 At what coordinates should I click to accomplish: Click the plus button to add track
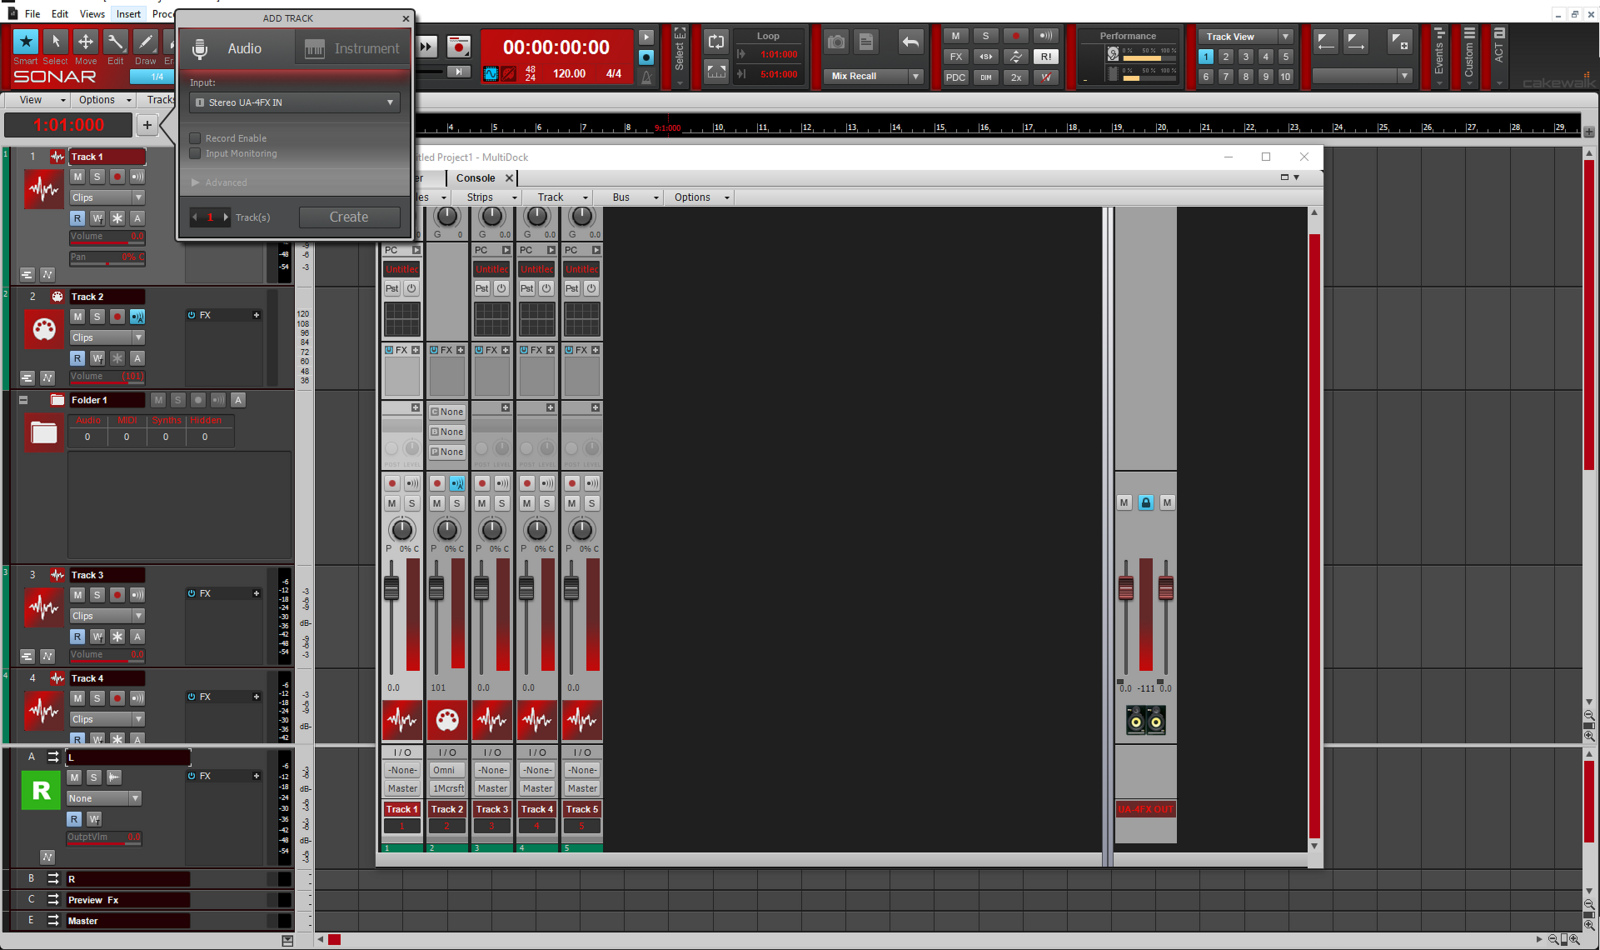147,125
